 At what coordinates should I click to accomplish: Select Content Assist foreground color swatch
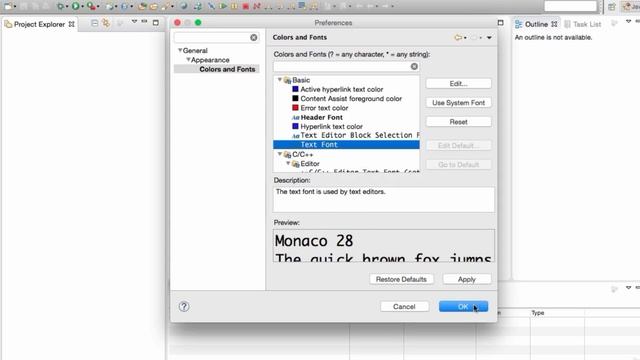(x=295, y=98)
